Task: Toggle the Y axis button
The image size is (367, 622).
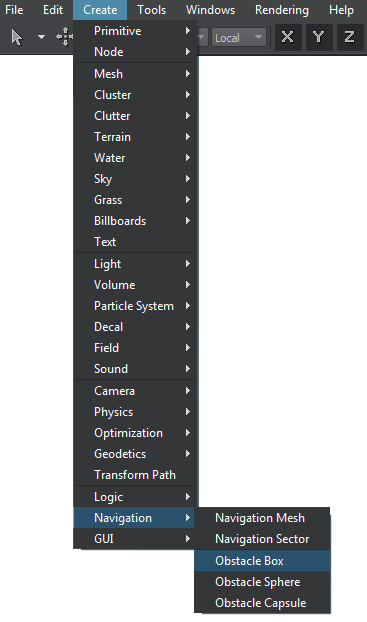Action: pos(319,37)
